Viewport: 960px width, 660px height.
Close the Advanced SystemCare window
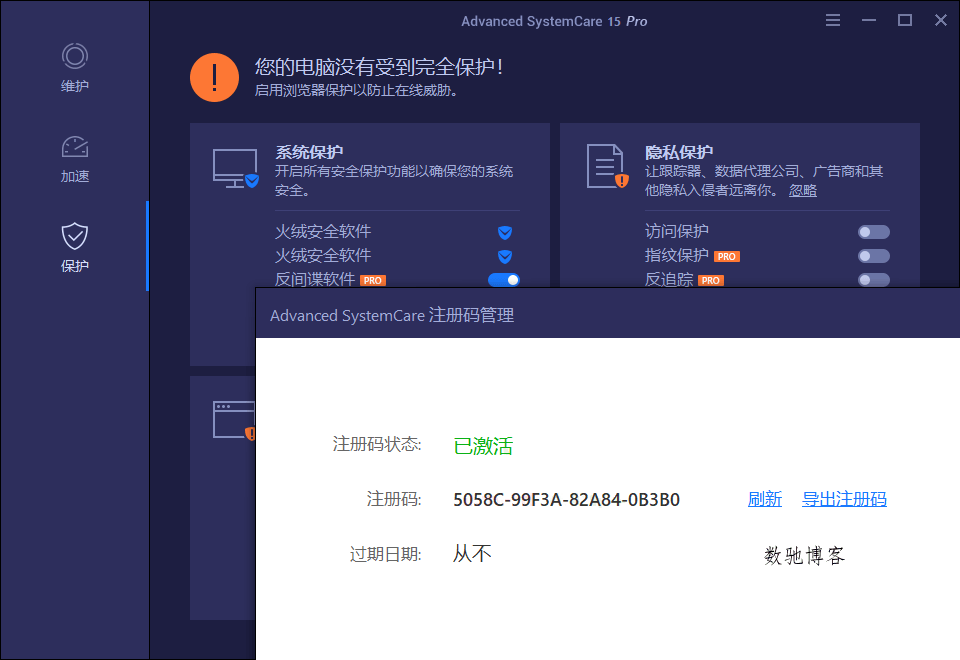click(x=941, y=20)
